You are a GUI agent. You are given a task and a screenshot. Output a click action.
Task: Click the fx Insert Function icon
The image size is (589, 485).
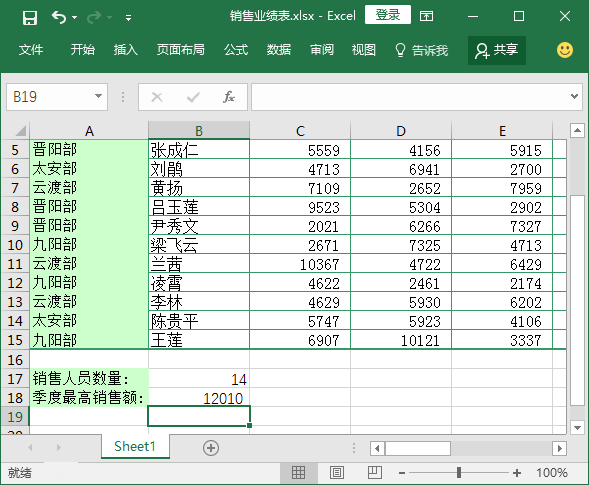(x=229, y=97)
